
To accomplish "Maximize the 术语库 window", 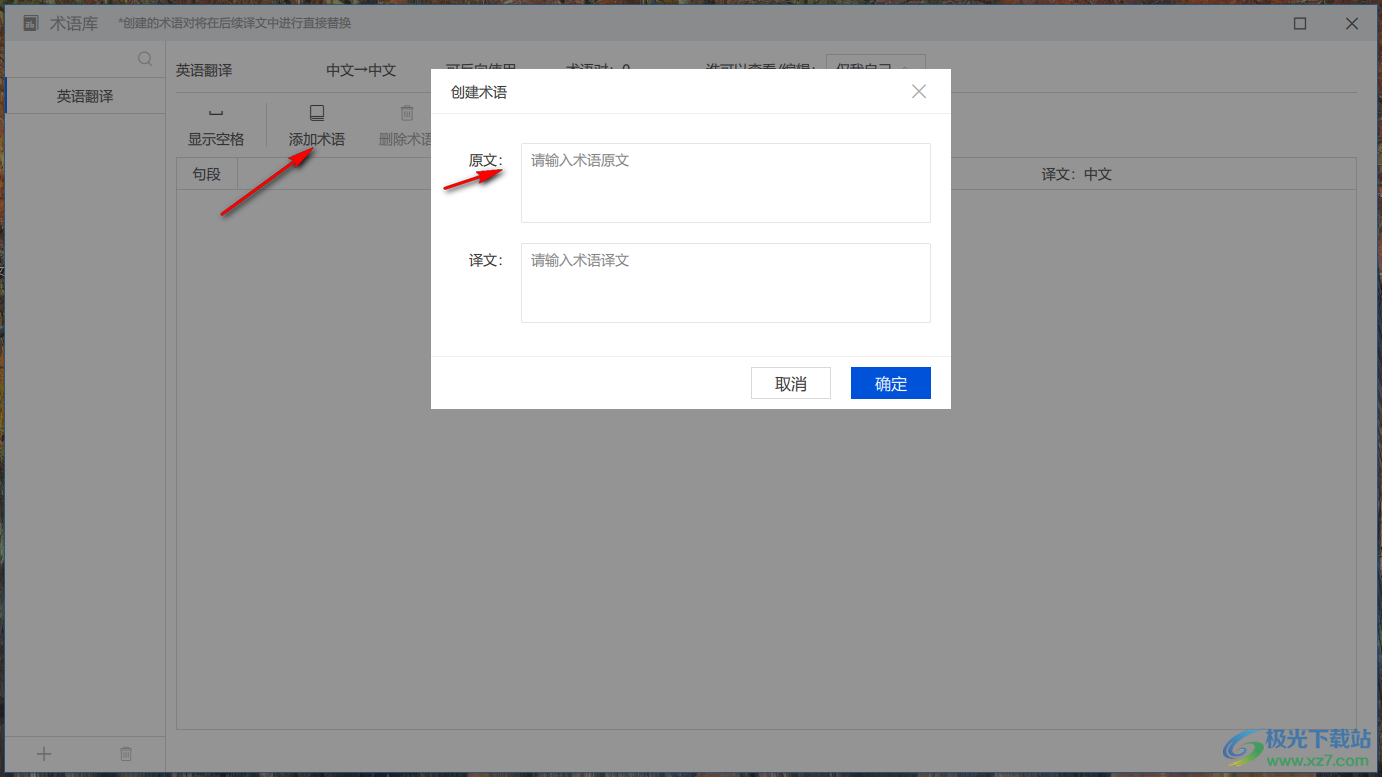I will pos(1300,24).
